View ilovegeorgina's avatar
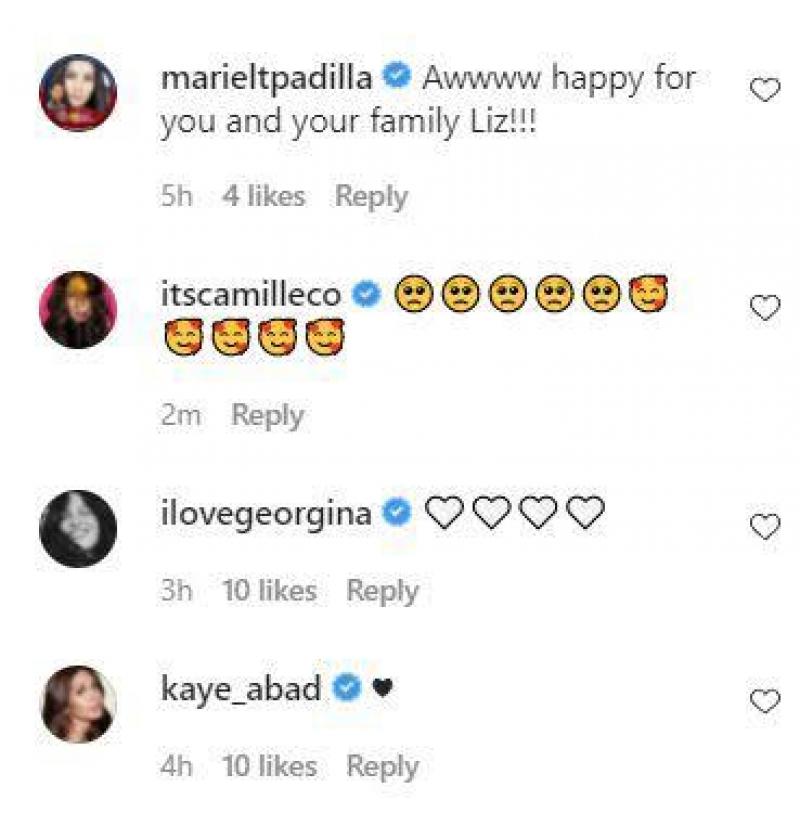 coord(78,528)
